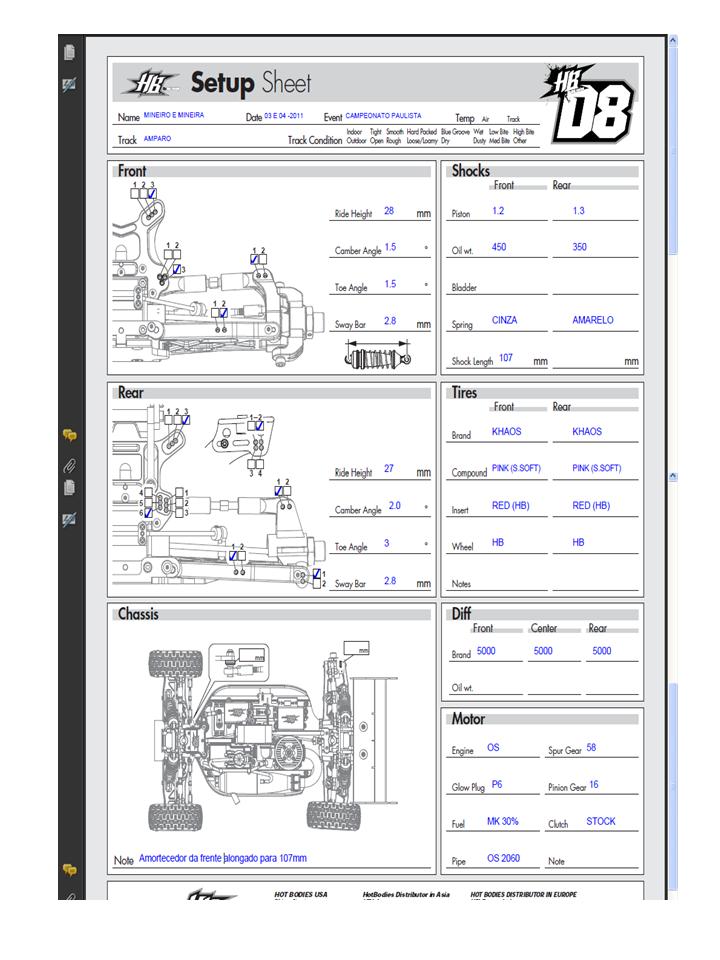
Task: Edit Front Shock Length value 107
Action: pyautogui.click(x=506, y=358)
